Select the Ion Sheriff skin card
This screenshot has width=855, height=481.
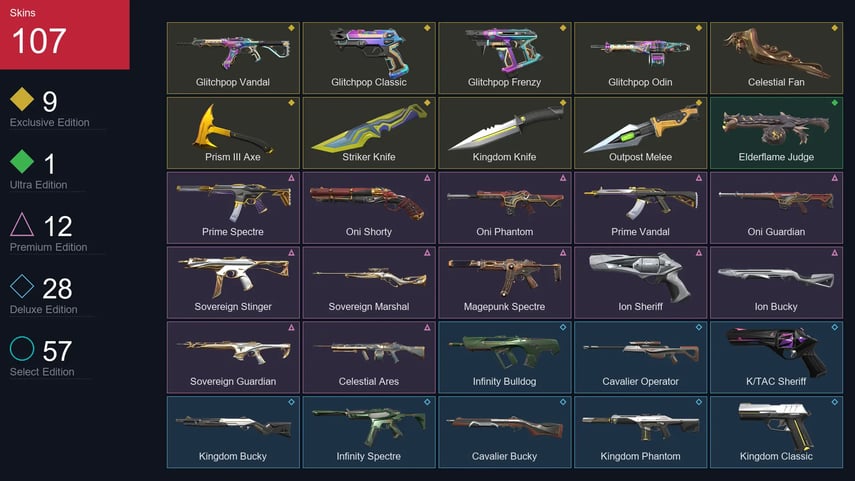click(x=640, y=282)
